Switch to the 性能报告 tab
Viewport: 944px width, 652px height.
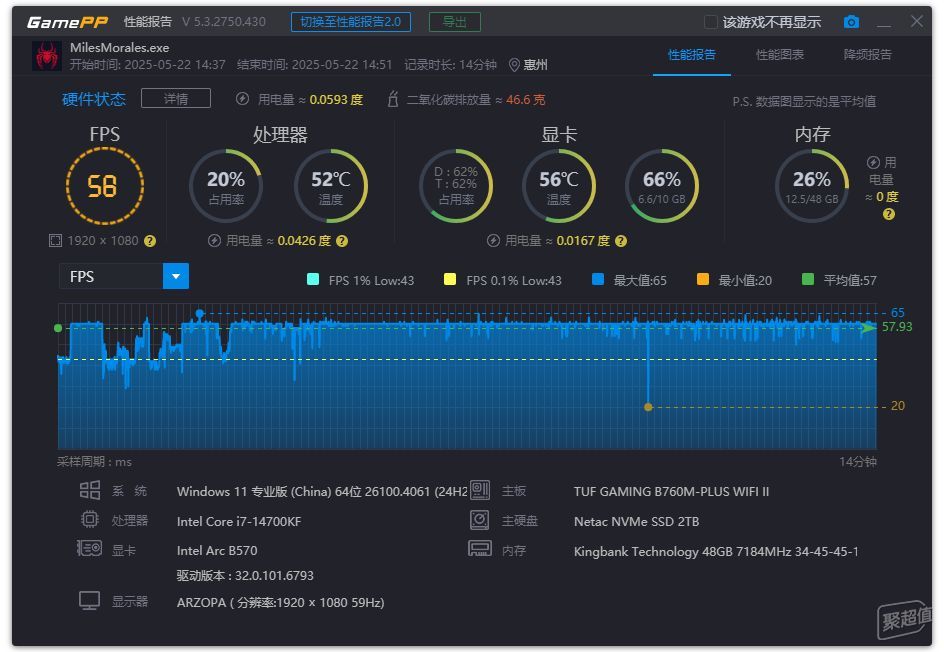(x=692, y=55)
